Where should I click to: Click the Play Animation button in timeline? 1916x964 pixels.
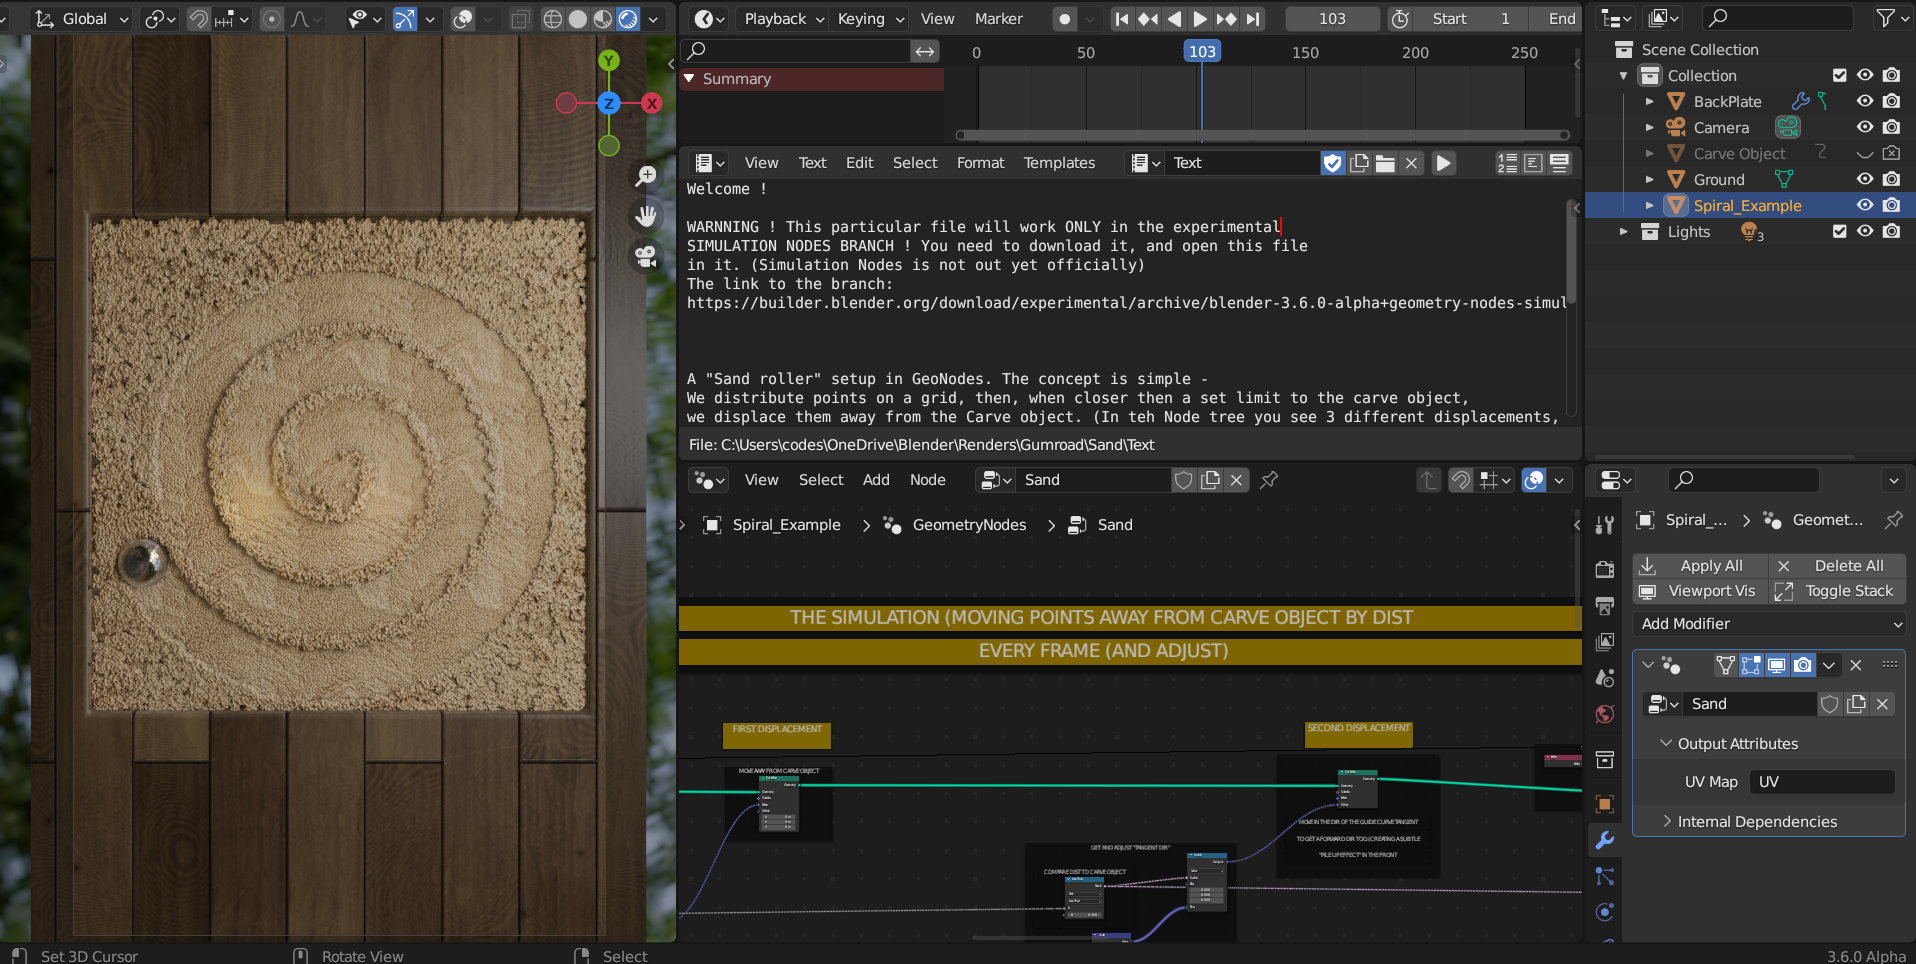(1200, 19)
